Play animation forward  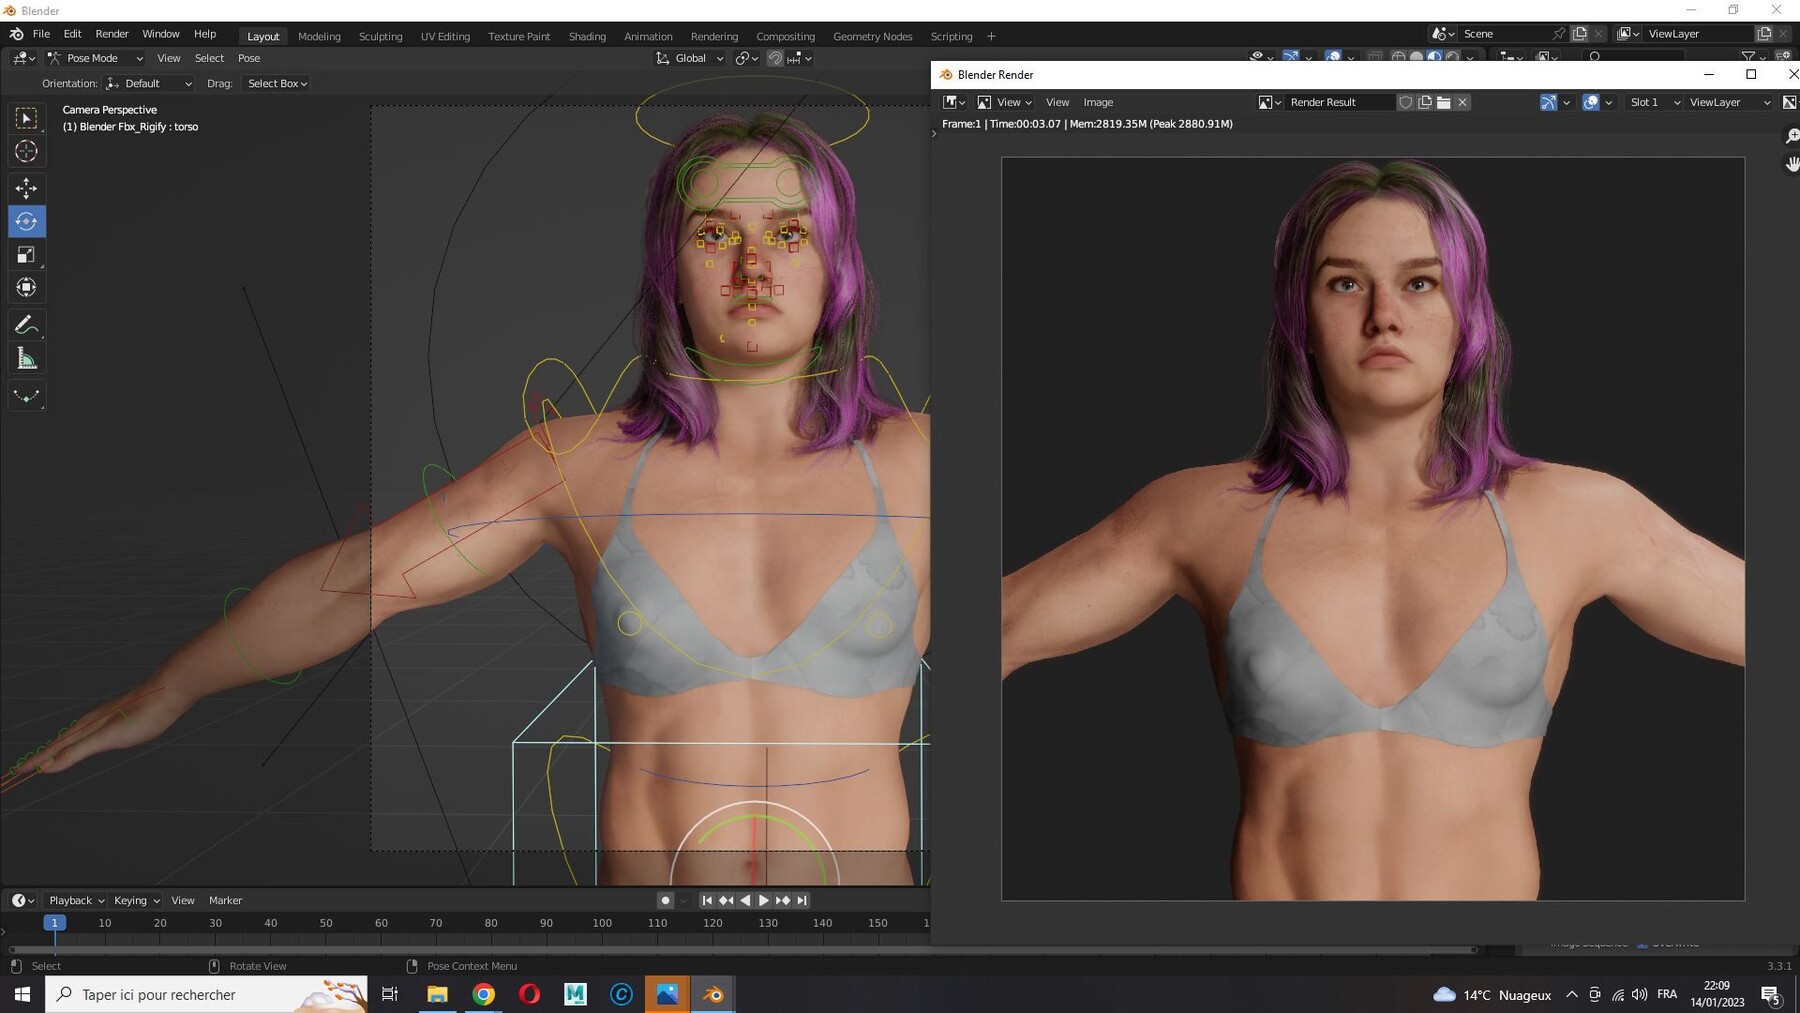pyautogui.click(x=764, y=900)
